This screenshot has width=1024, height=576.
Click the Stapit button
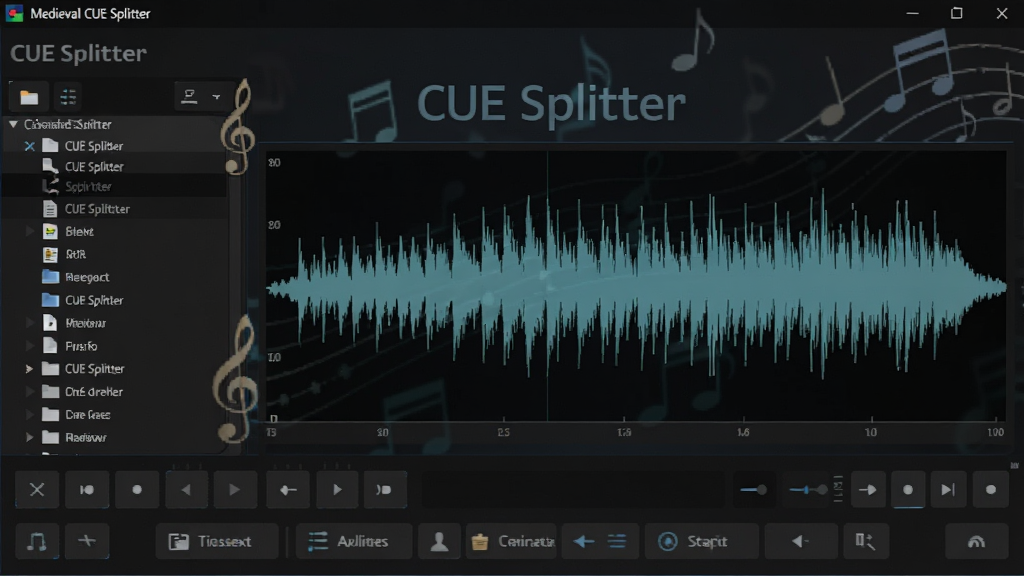pyautogui.click(x=702, y=541)
